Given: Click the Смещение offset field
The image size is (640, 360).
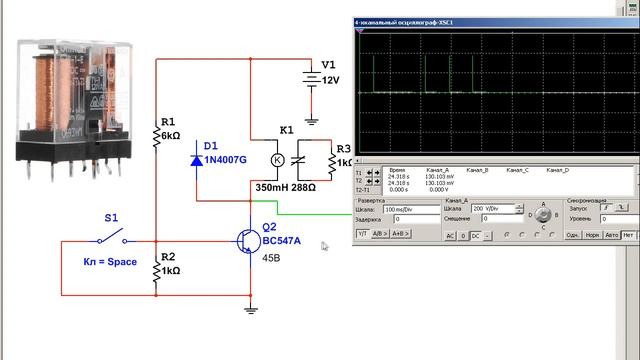Looking at the screenshot, I should point(502,219).
